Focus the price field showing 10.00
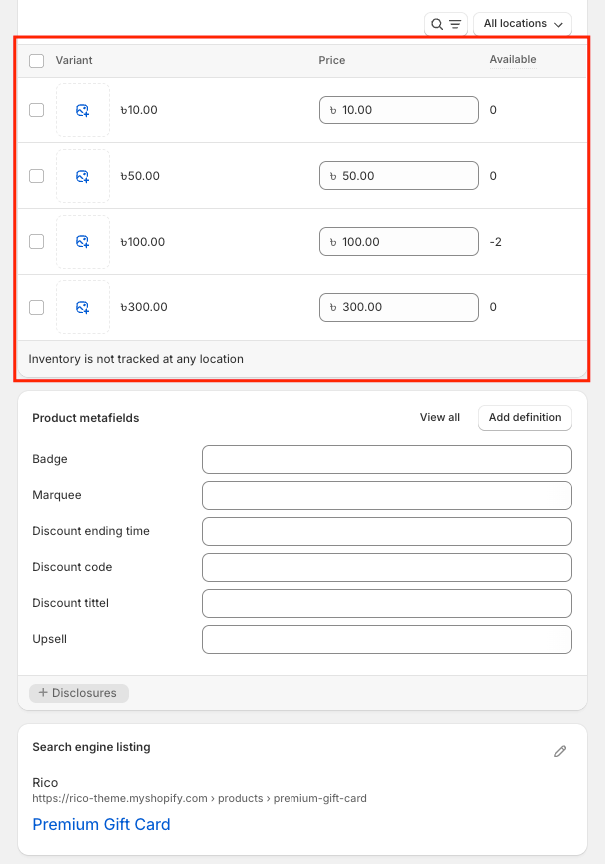Viewport: 605px width, 864px height. [399, 110]
